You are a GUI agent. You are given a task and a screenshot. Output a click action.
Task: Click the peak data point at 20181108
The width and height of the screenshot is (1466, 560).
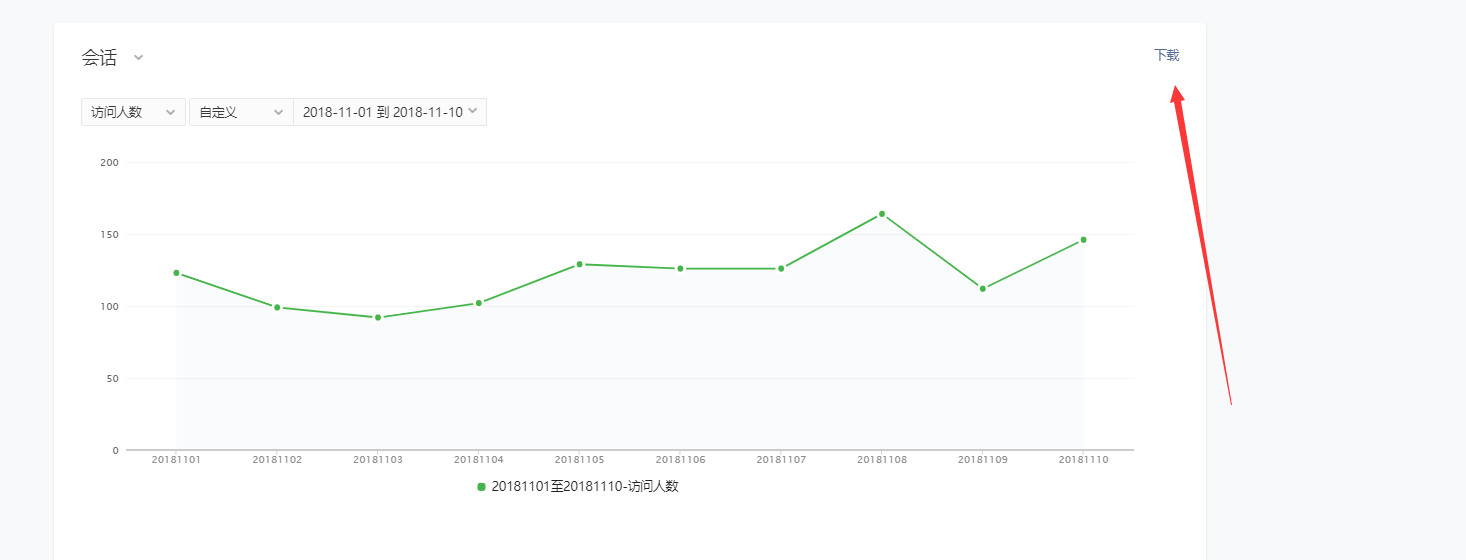coord(882,214)
